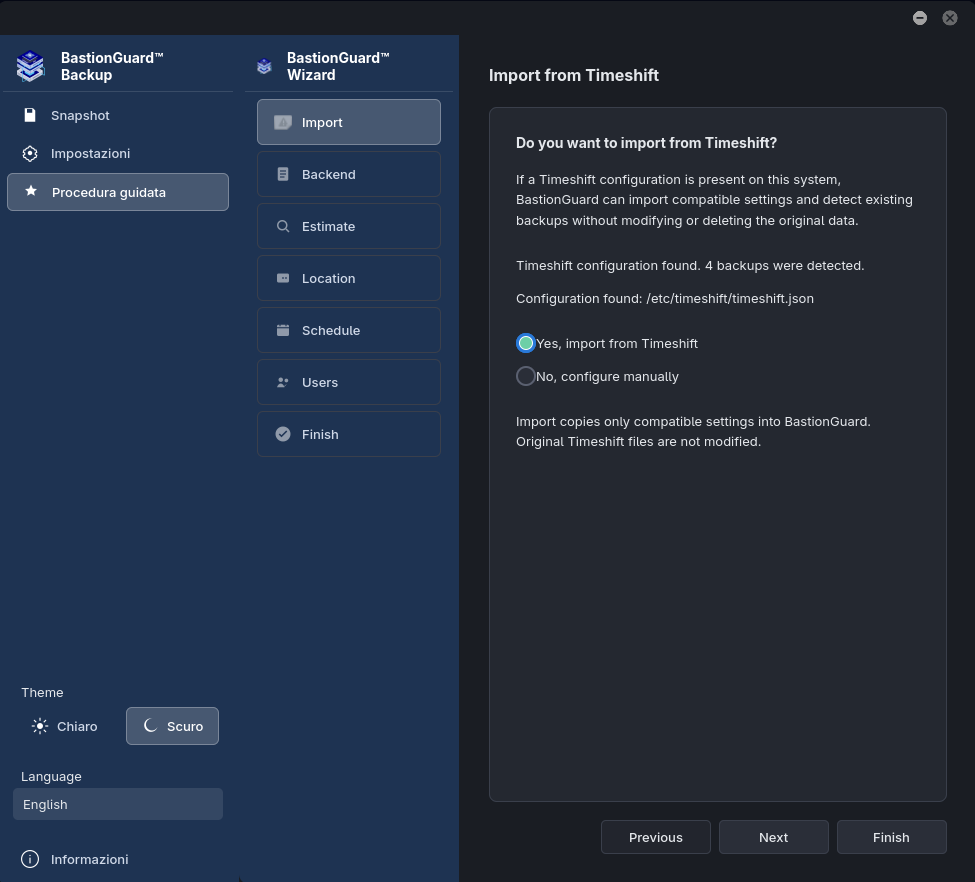Image resolution: width=975 pixels, height=882 pixels.
Task: Click the BastionGuard Backup logo icon
Action: [x=30, y=66]
